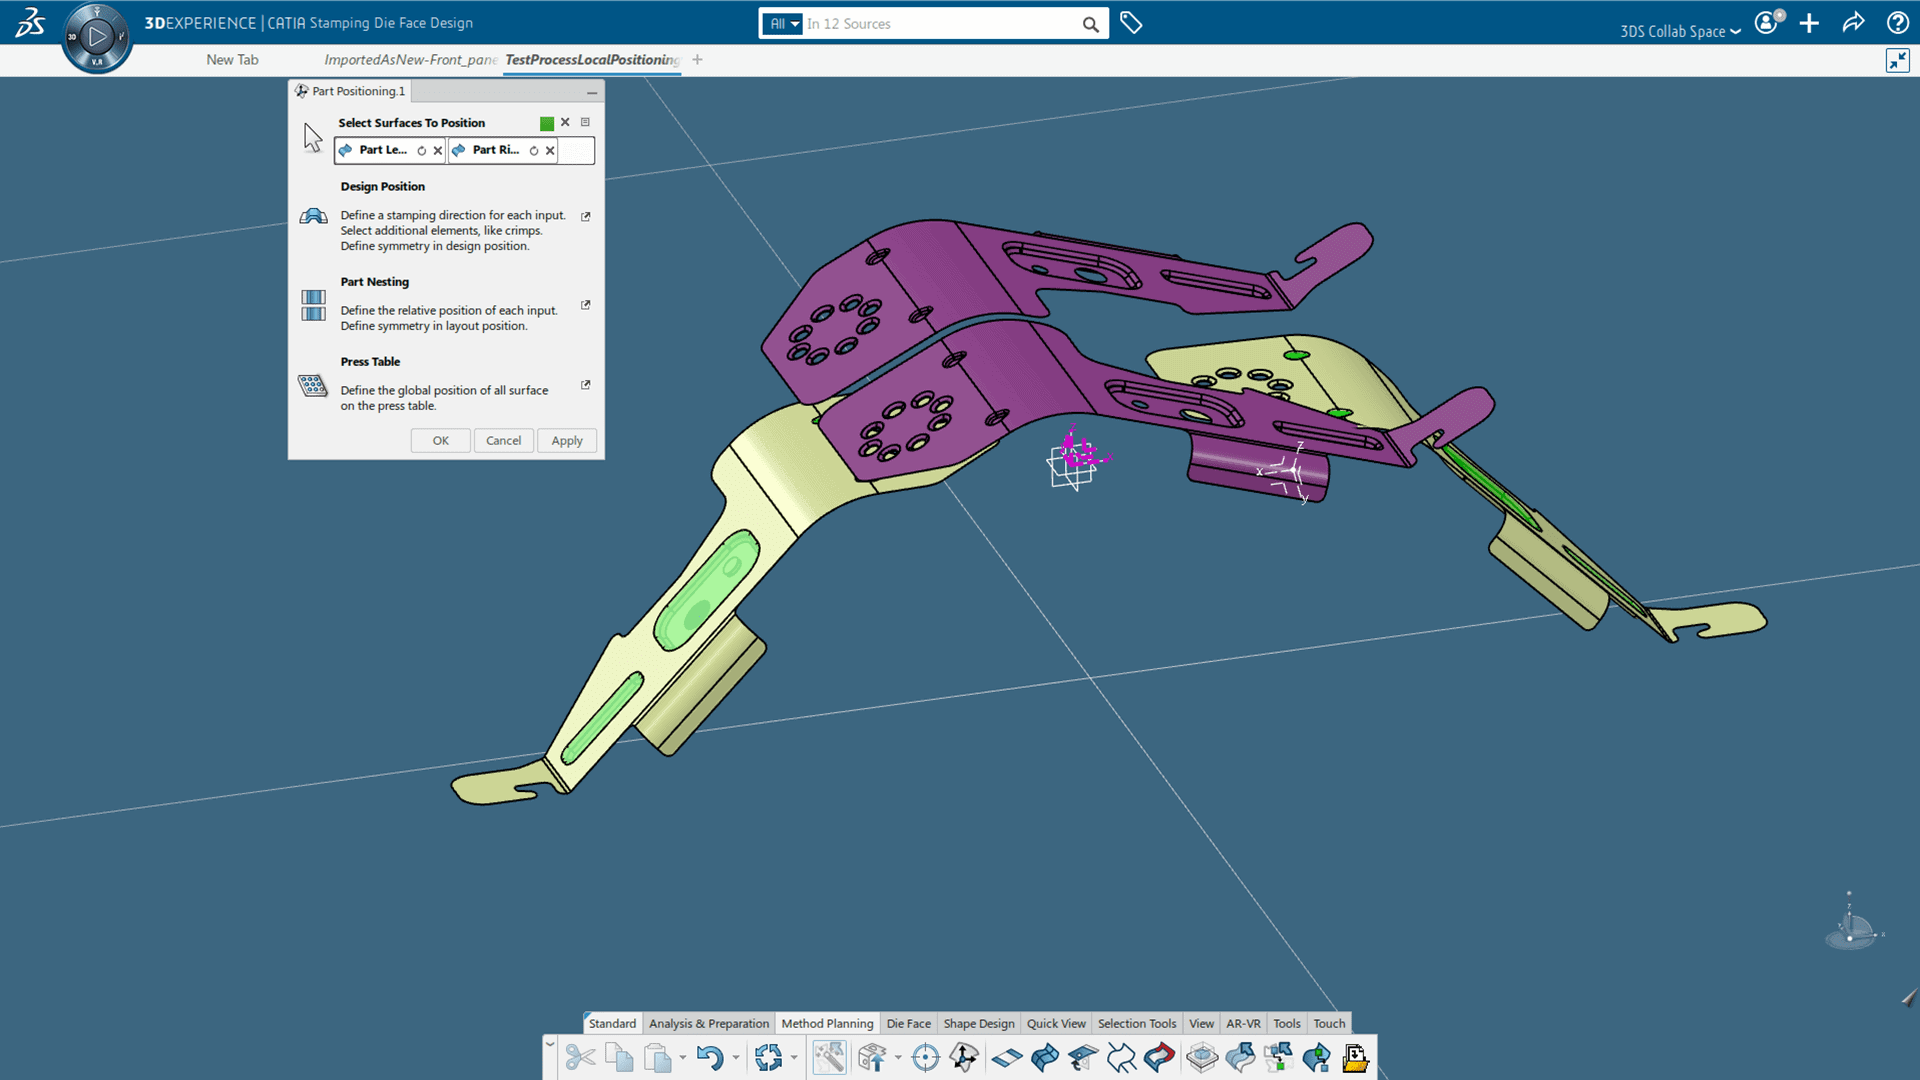Select the Analysis & Preparation tab icon
Image resolution: width=1920 pixels, height=1080 pixels.
[708, 1022]
